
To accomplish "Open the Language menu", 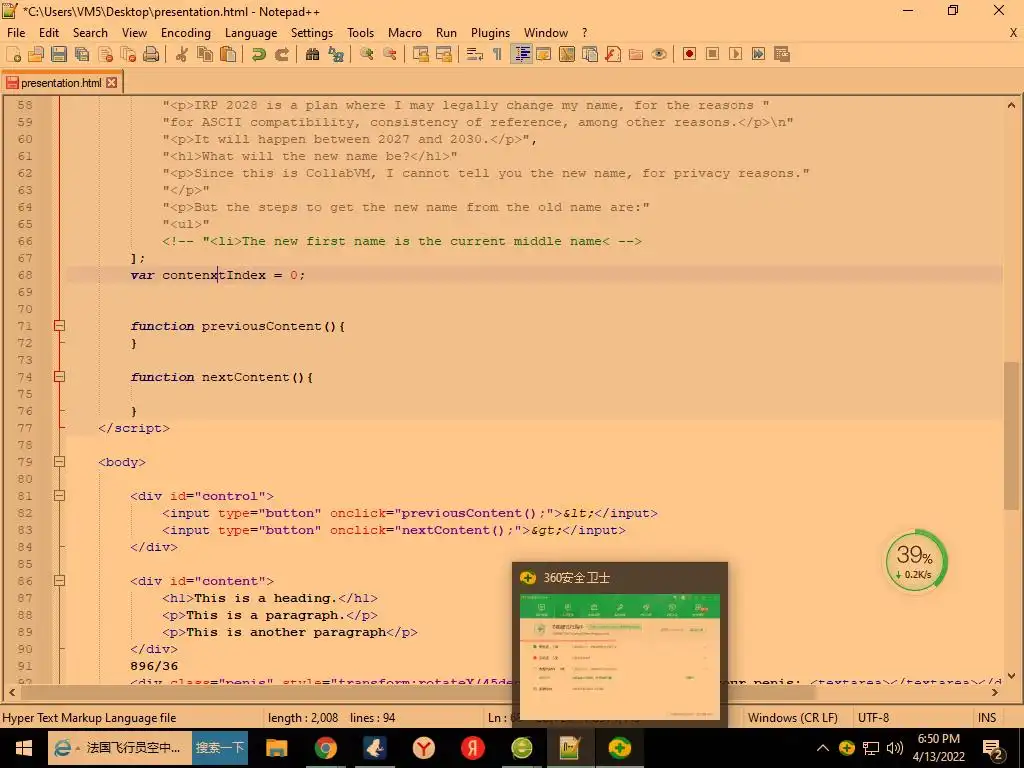I will click(251, 33).
